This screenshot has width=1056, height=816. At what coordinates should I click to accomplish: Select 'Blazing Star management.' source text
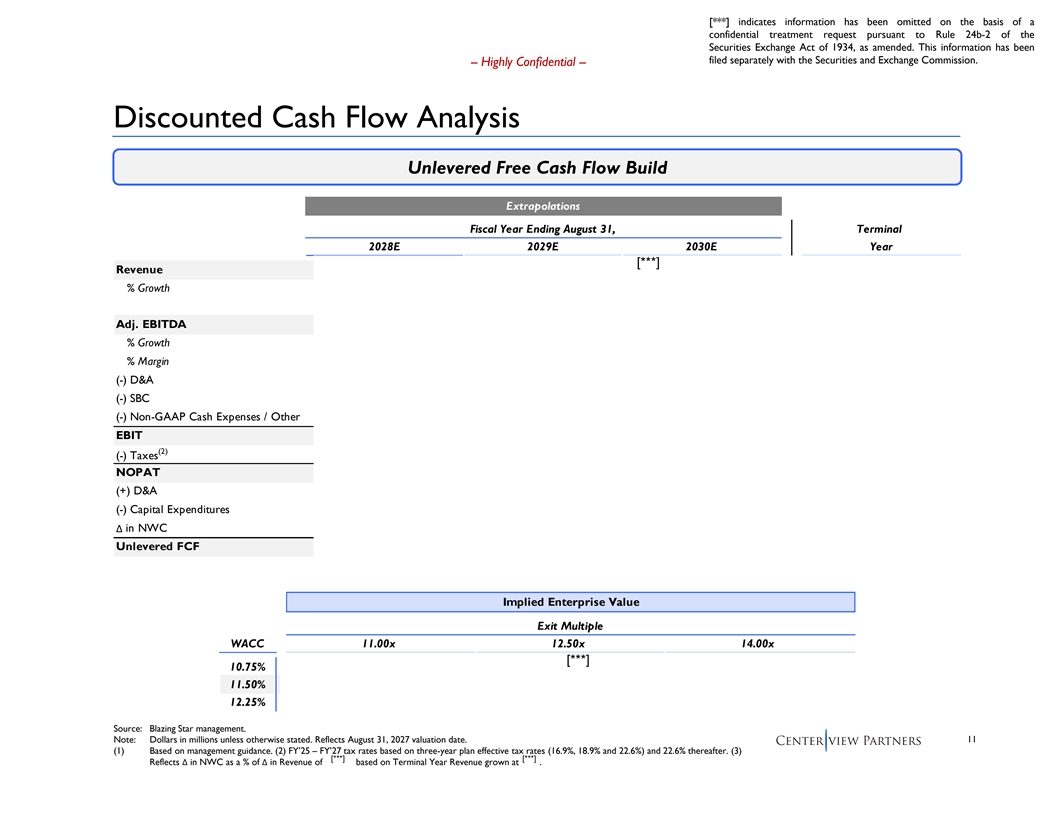click(x=197, y=728)
